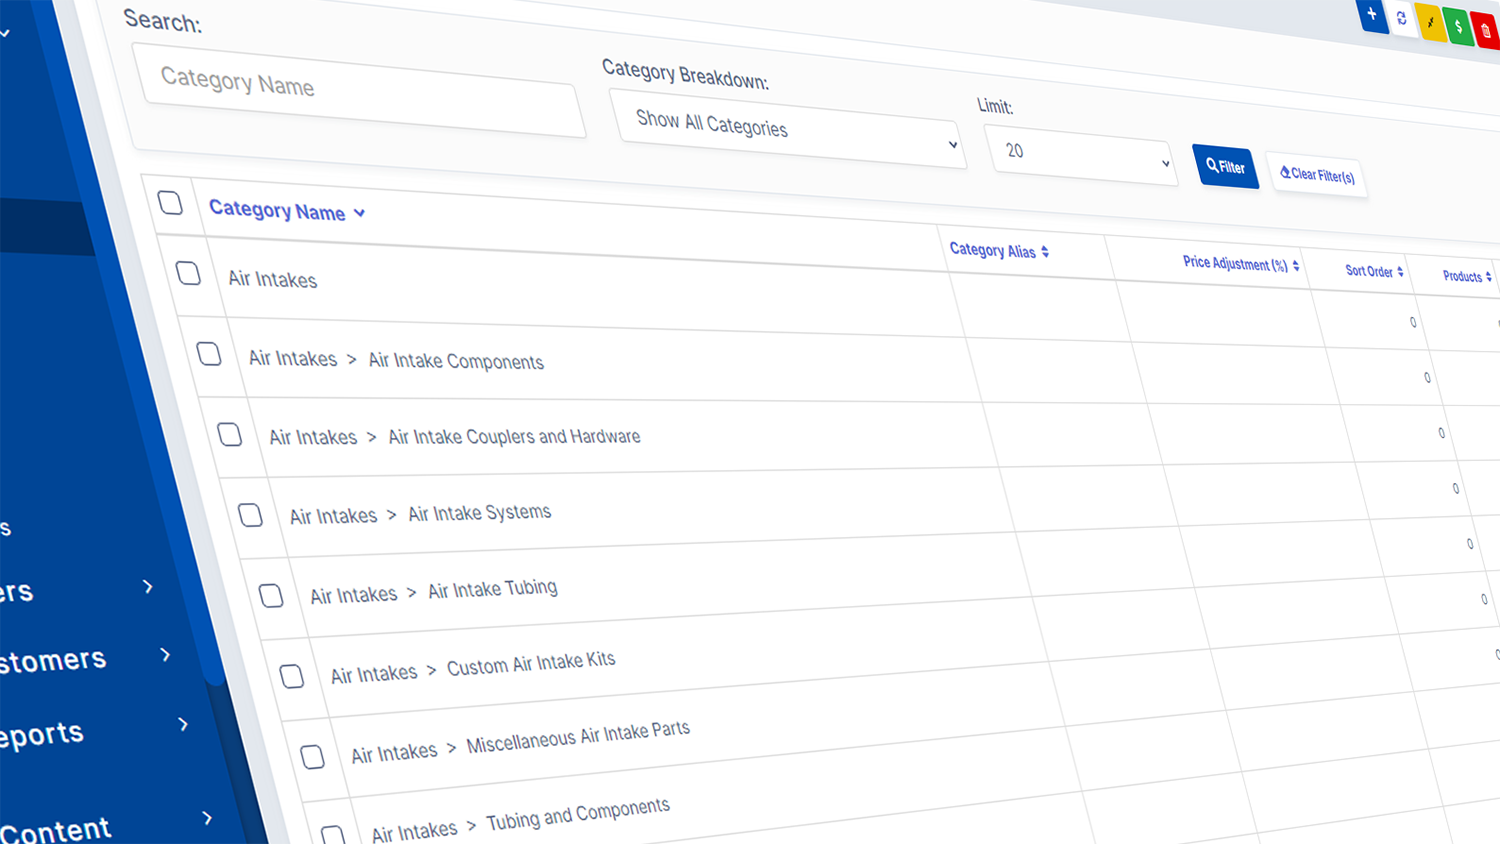This screenshot has width=1500, height=844.
Task: Click the Category Alias column header
Action: 992,250
